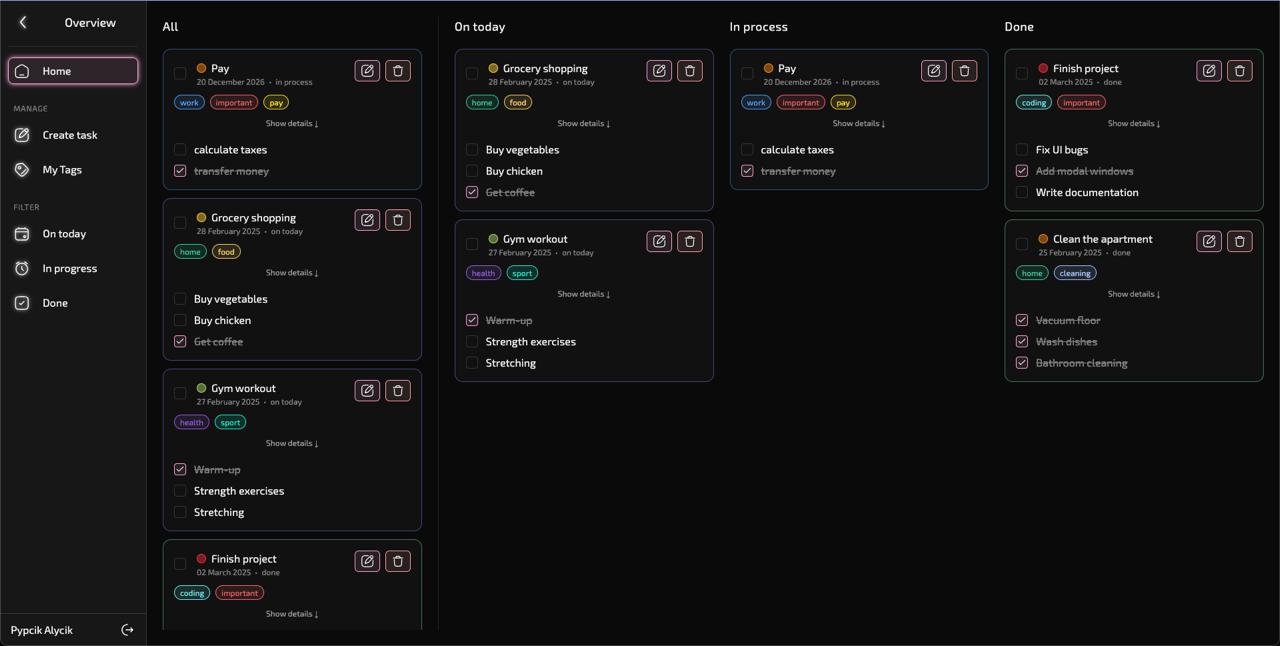Image resolution: width=1280 pixels, height=646 pixels.
Task: Delete Pay task in In process column
Action: [965, 71]
